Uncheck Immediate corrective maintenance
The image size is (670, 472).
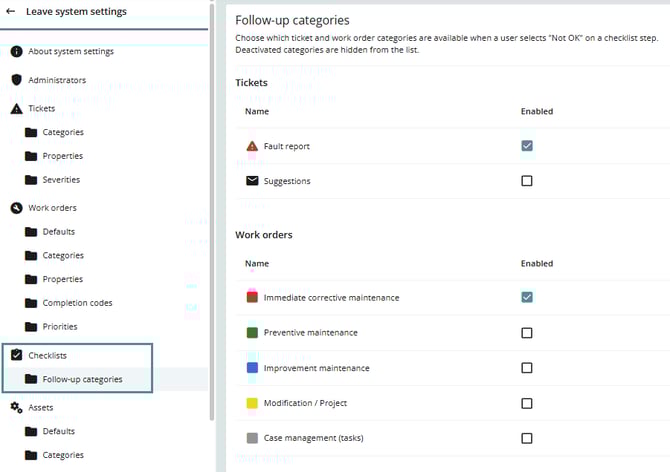[527, 297]
